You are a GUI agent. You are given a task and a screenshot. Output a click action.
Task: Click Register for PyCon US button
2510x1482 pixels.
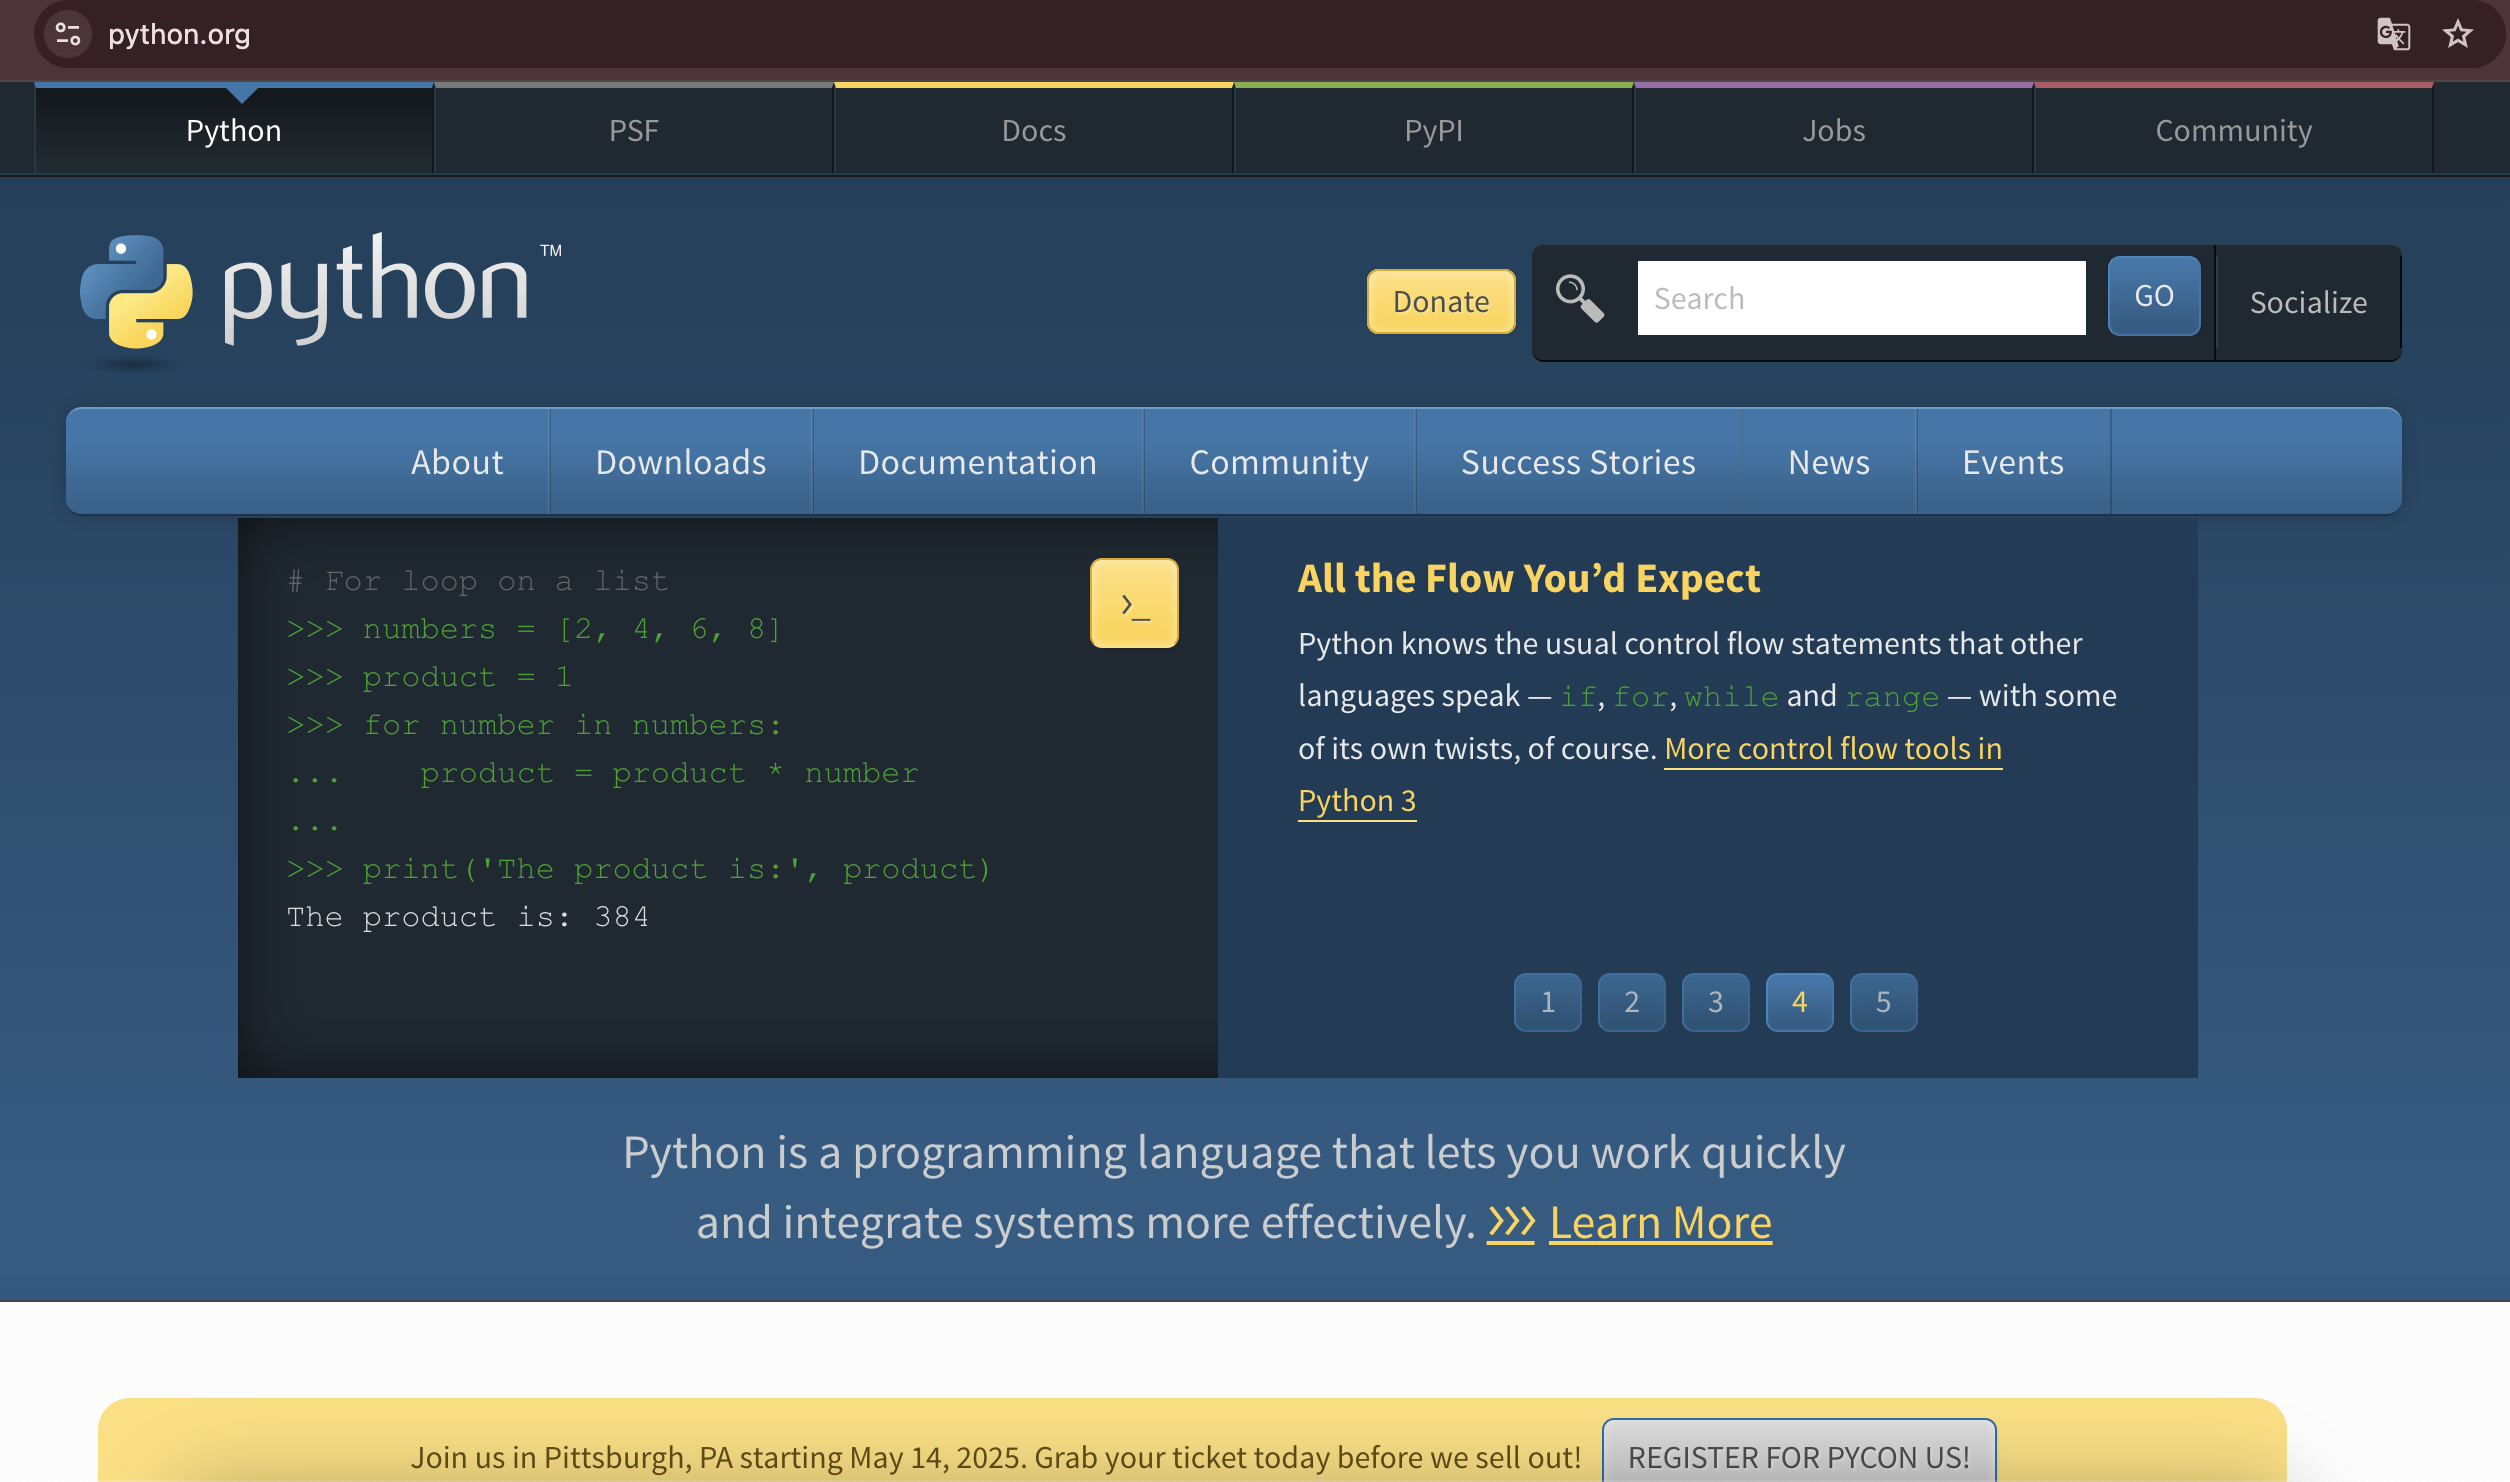[1798, 1455]
